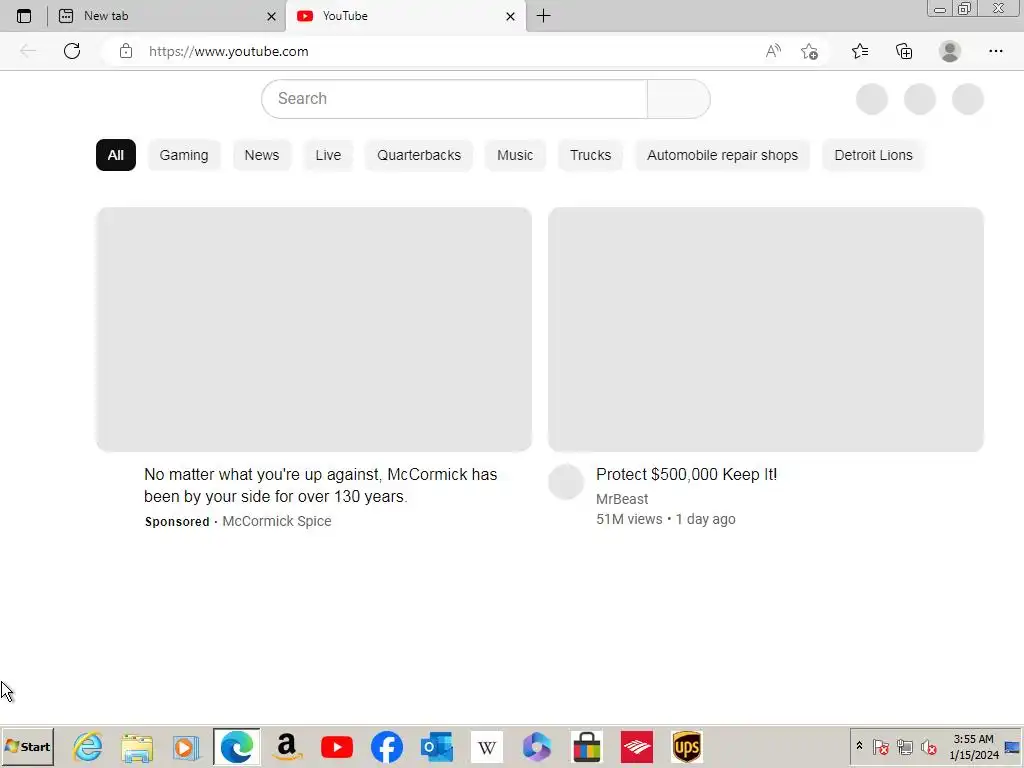This screenshot has width=1024, height=768.
Task: Click the middle round header icon placeholder
Action: [920, 99]
